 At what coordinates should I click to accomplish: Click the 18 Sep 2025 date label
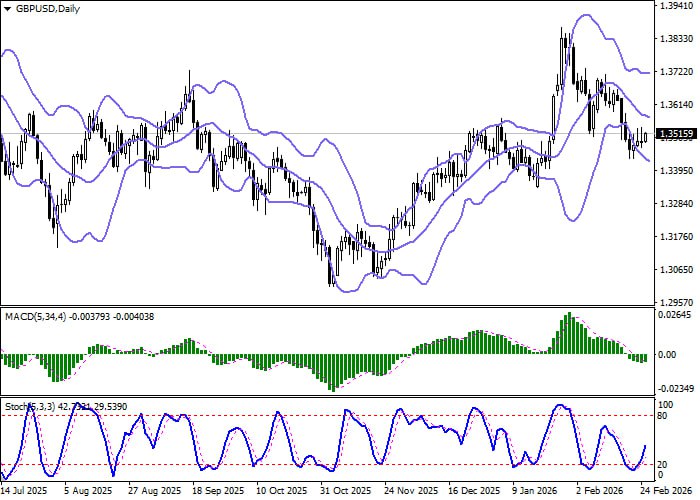[216, 492]
